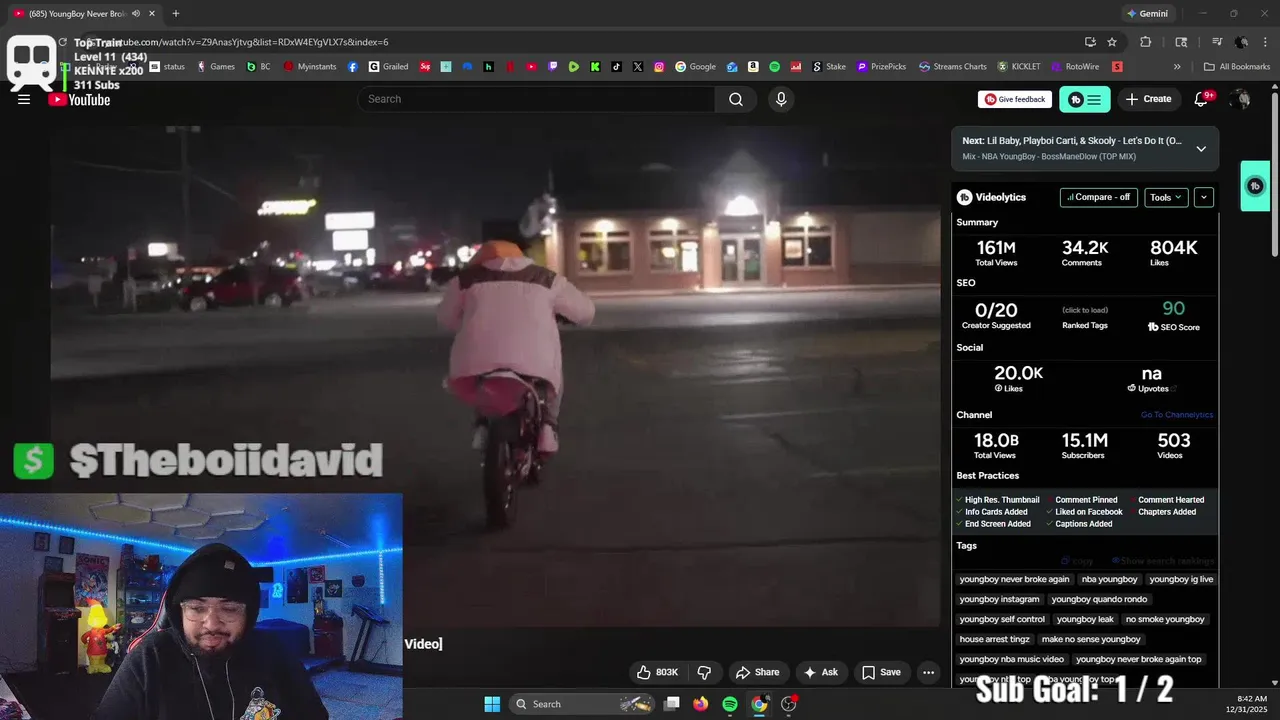Bookmark this page with star icon
This screenshot has height=720, width=1280.
pyautogui.click(x=1112, y=42)
